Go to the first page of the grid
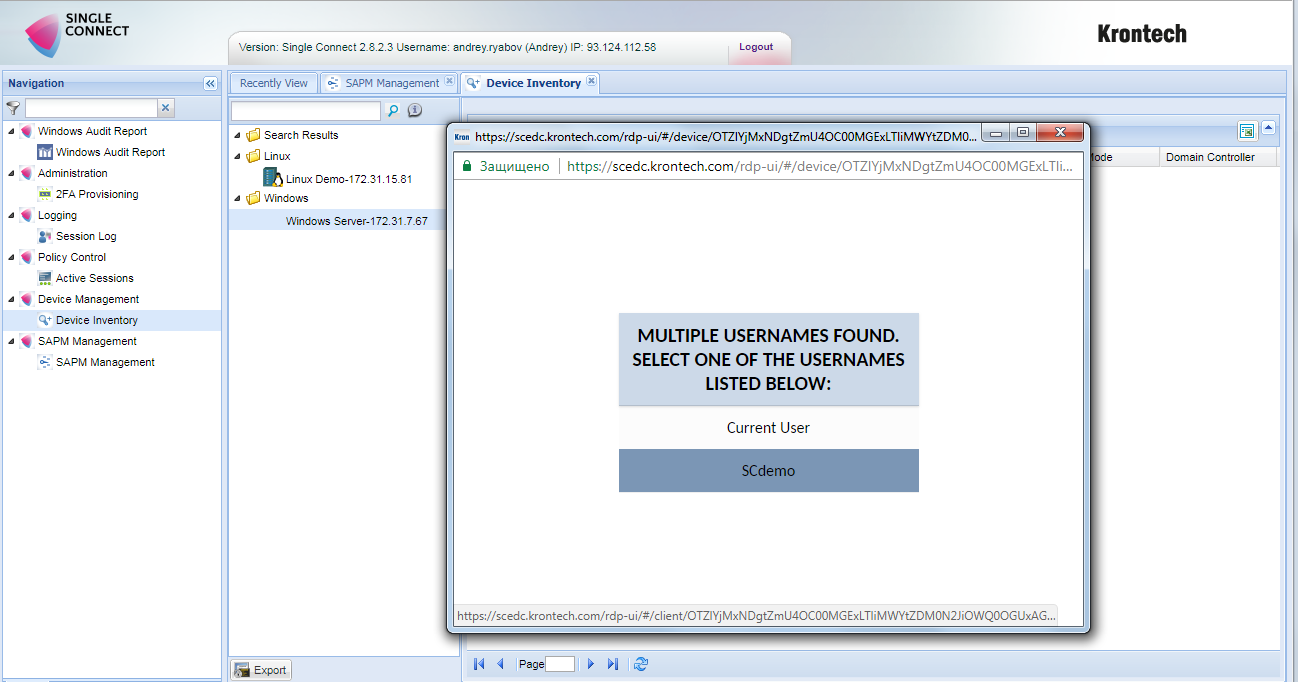Viewport: 1298px width, 682px height. pyautogui.click(x=479, y=664)
